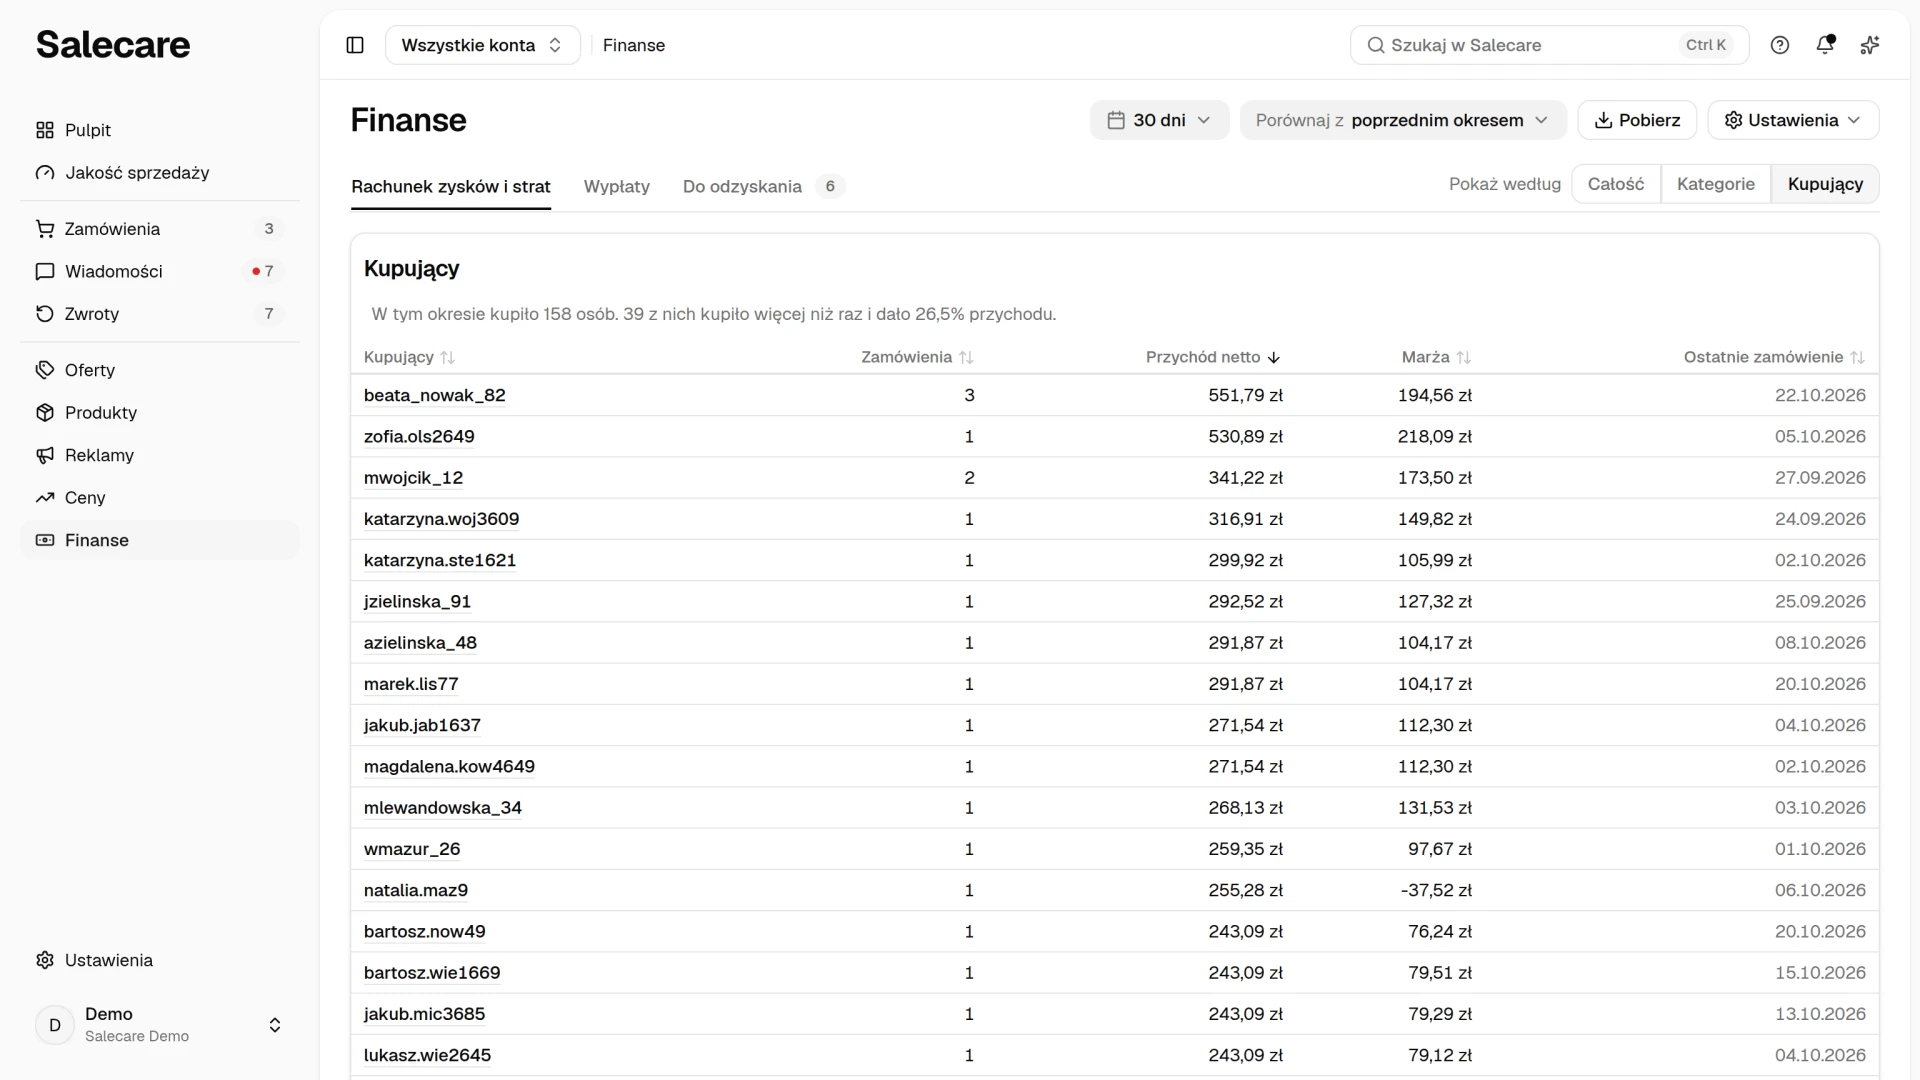Click the Salecare logo
Image resolution: width=1920 pixels, height=1080 pixels.
tap(113, 45)
